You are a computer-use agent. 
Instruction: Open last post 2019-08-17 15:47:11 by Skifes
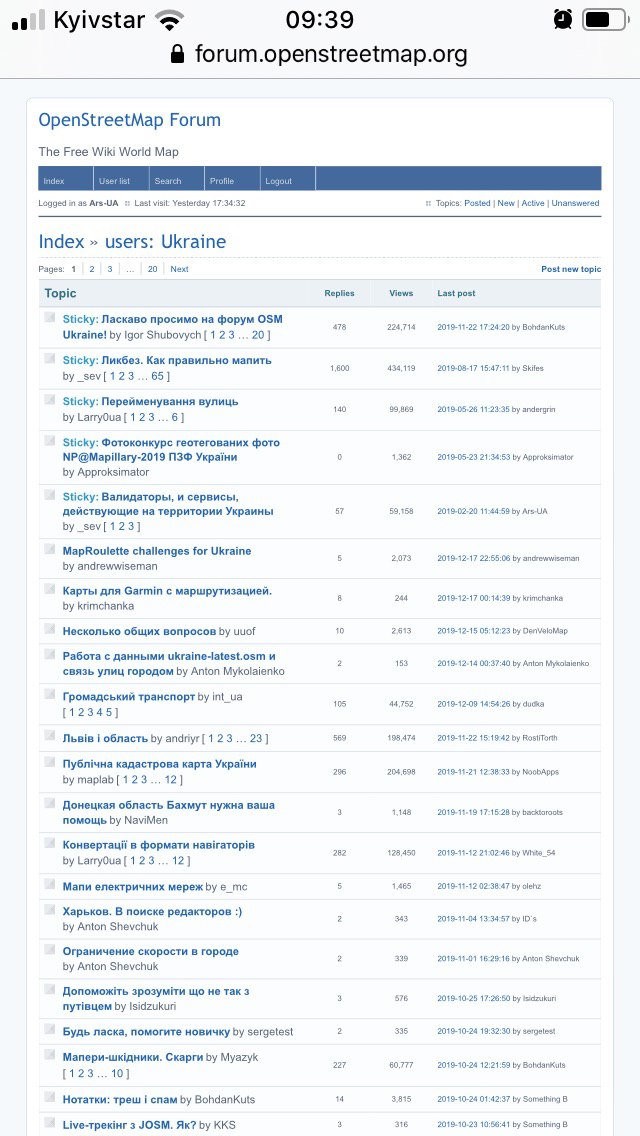click(473, 368)
